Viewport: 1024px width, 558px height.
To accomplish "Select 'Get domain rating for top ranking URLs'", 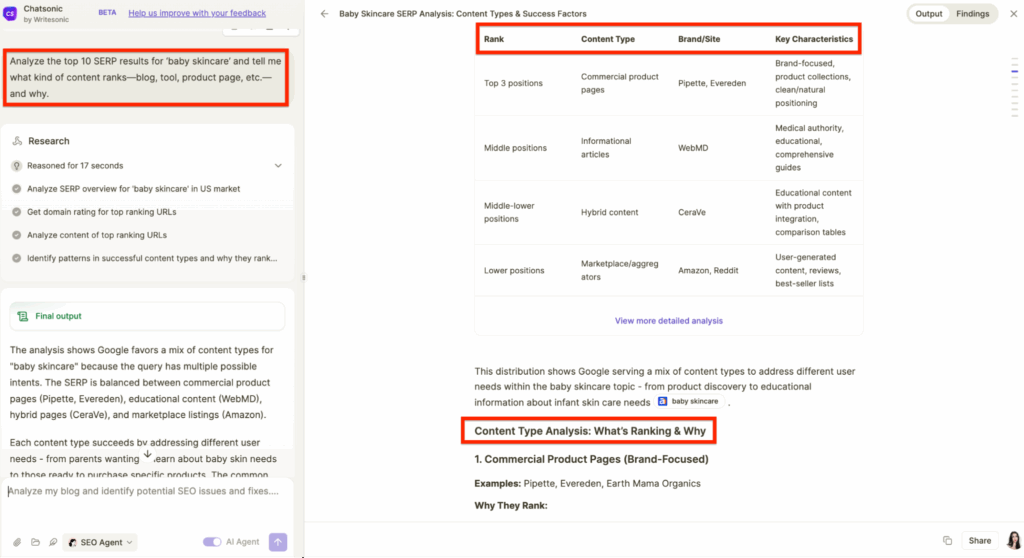I will pyautogui.click(x=101, y=212).
